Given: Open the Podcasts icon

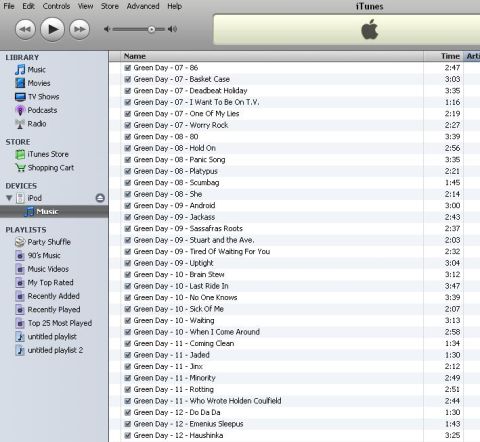Looking at the screenshot, I should click(x=20, y=110).
